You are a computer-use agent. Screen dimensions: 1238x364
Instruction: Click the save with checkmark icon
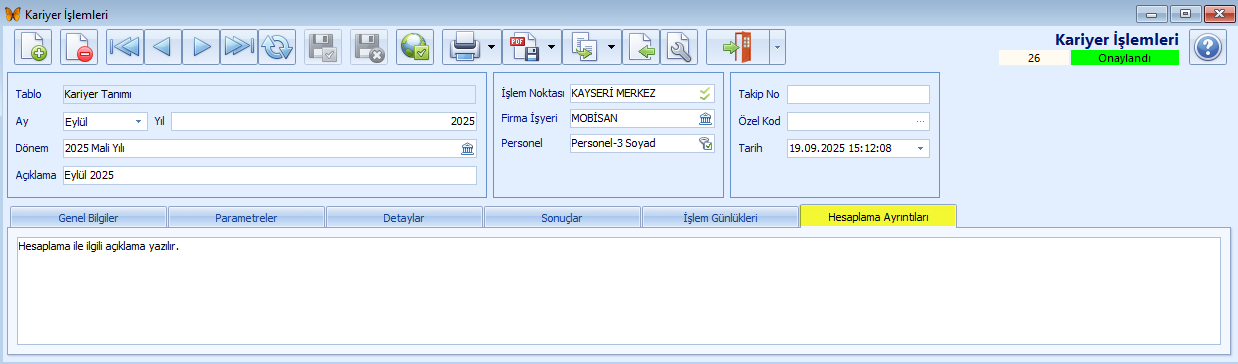pyautogui.click(x=323, y=47)
